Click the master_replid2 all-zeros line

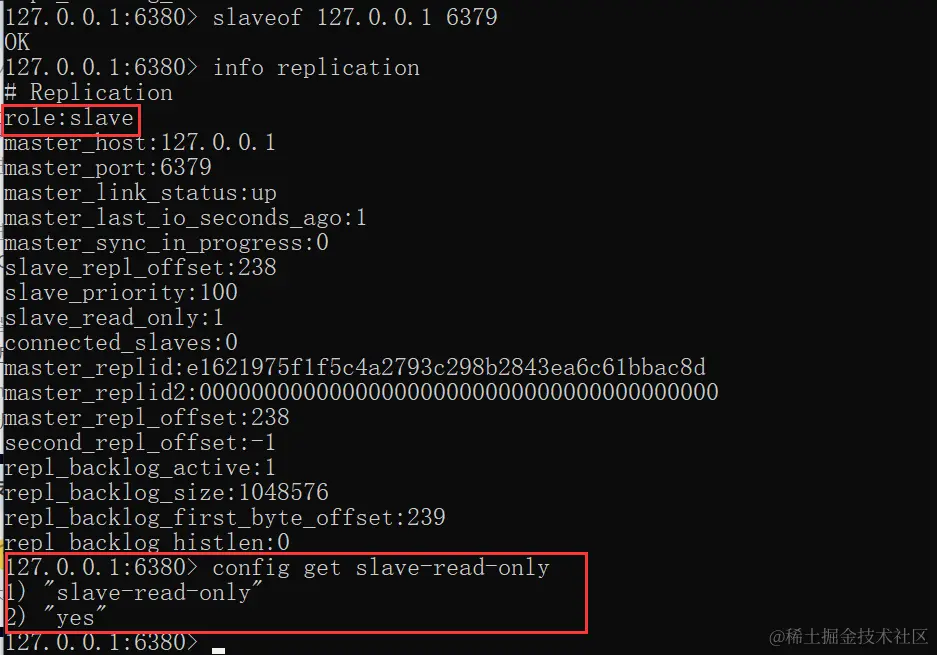[x=362, y=393]
